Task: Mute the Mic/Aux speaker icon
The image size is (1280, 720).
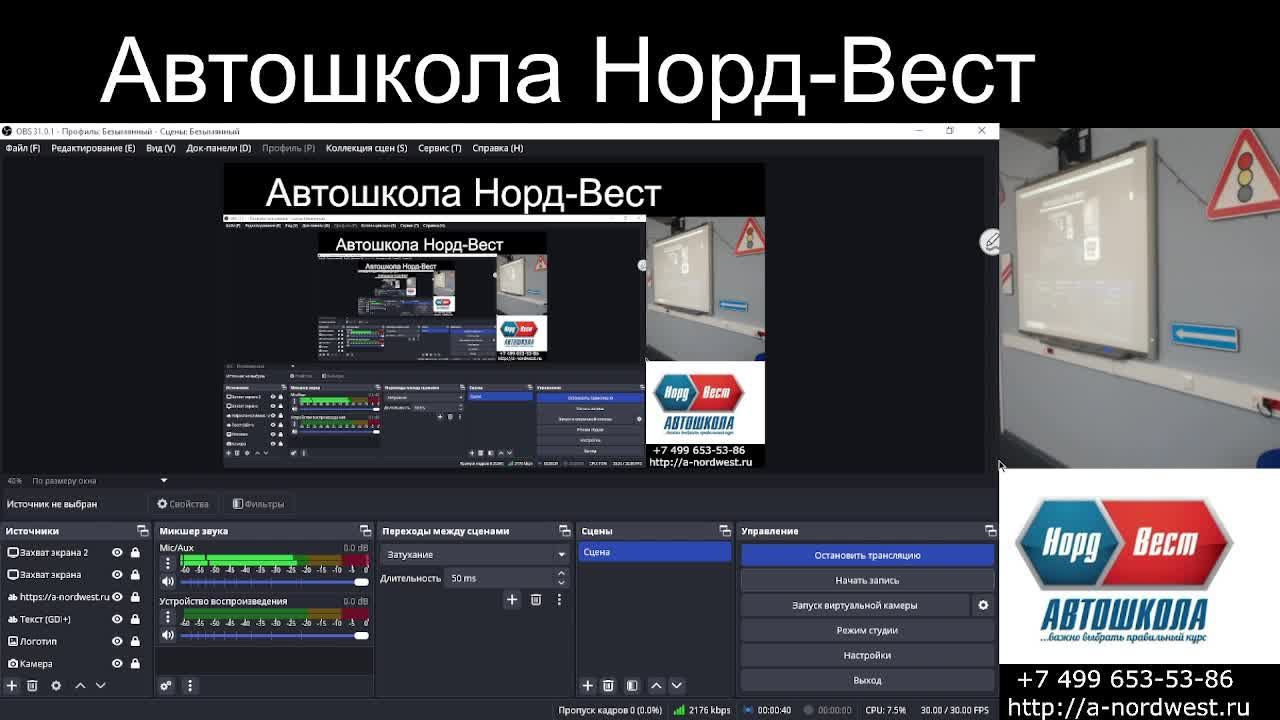Action: click(x=168, y=581)
